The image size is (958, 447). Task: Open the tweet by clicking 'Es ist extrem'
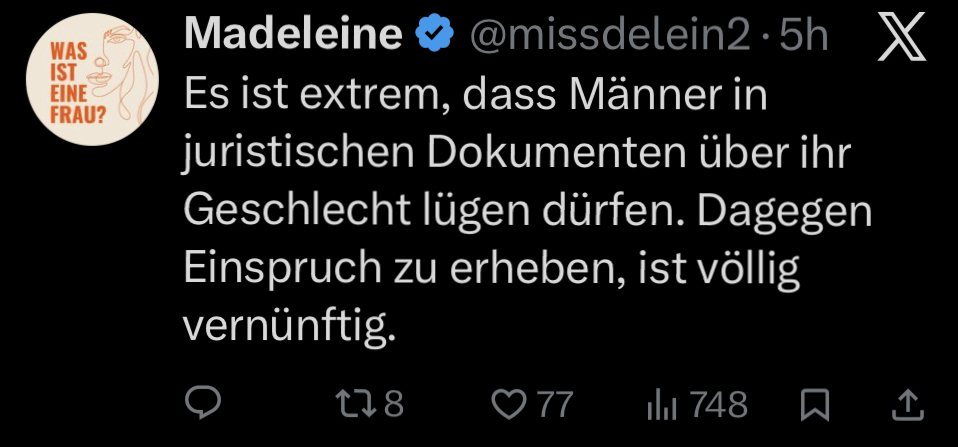282,99
